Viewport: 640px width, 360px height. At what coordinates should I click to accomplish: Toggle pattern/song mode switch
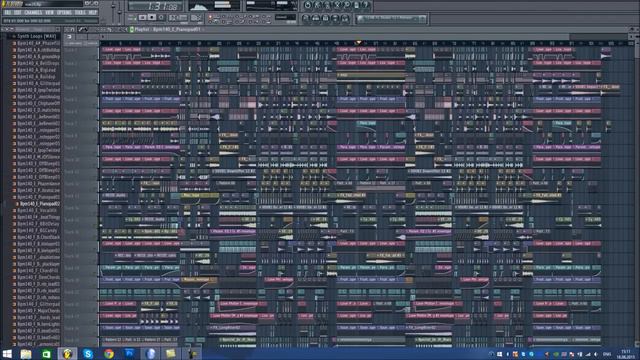coord(132,18)
